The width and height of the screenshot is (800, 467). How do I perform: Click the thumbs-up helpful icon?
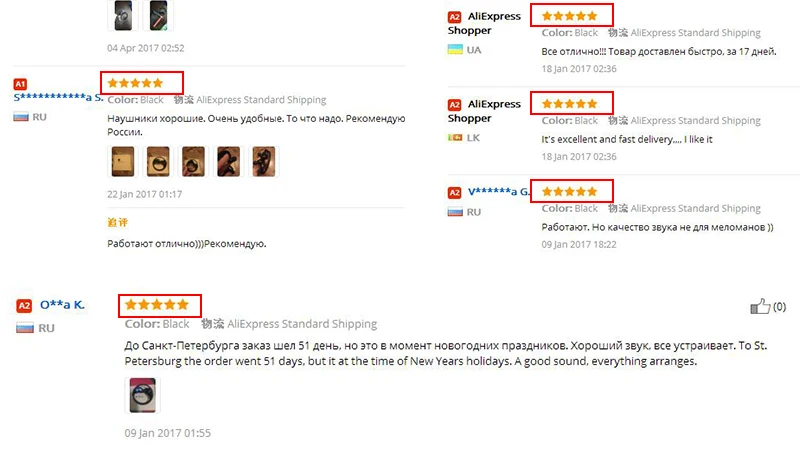(760, 306)
